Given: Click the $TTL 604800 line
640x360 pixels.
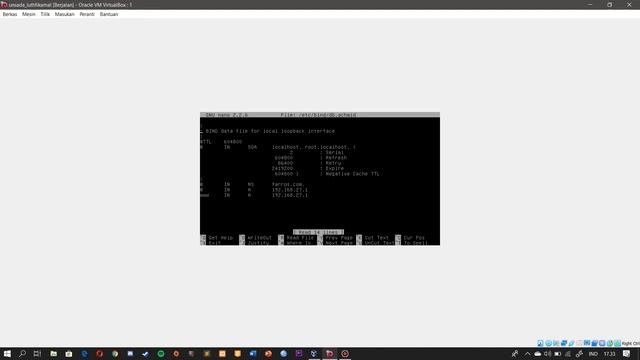Looking at the screenshot, I should coord(221,142).
